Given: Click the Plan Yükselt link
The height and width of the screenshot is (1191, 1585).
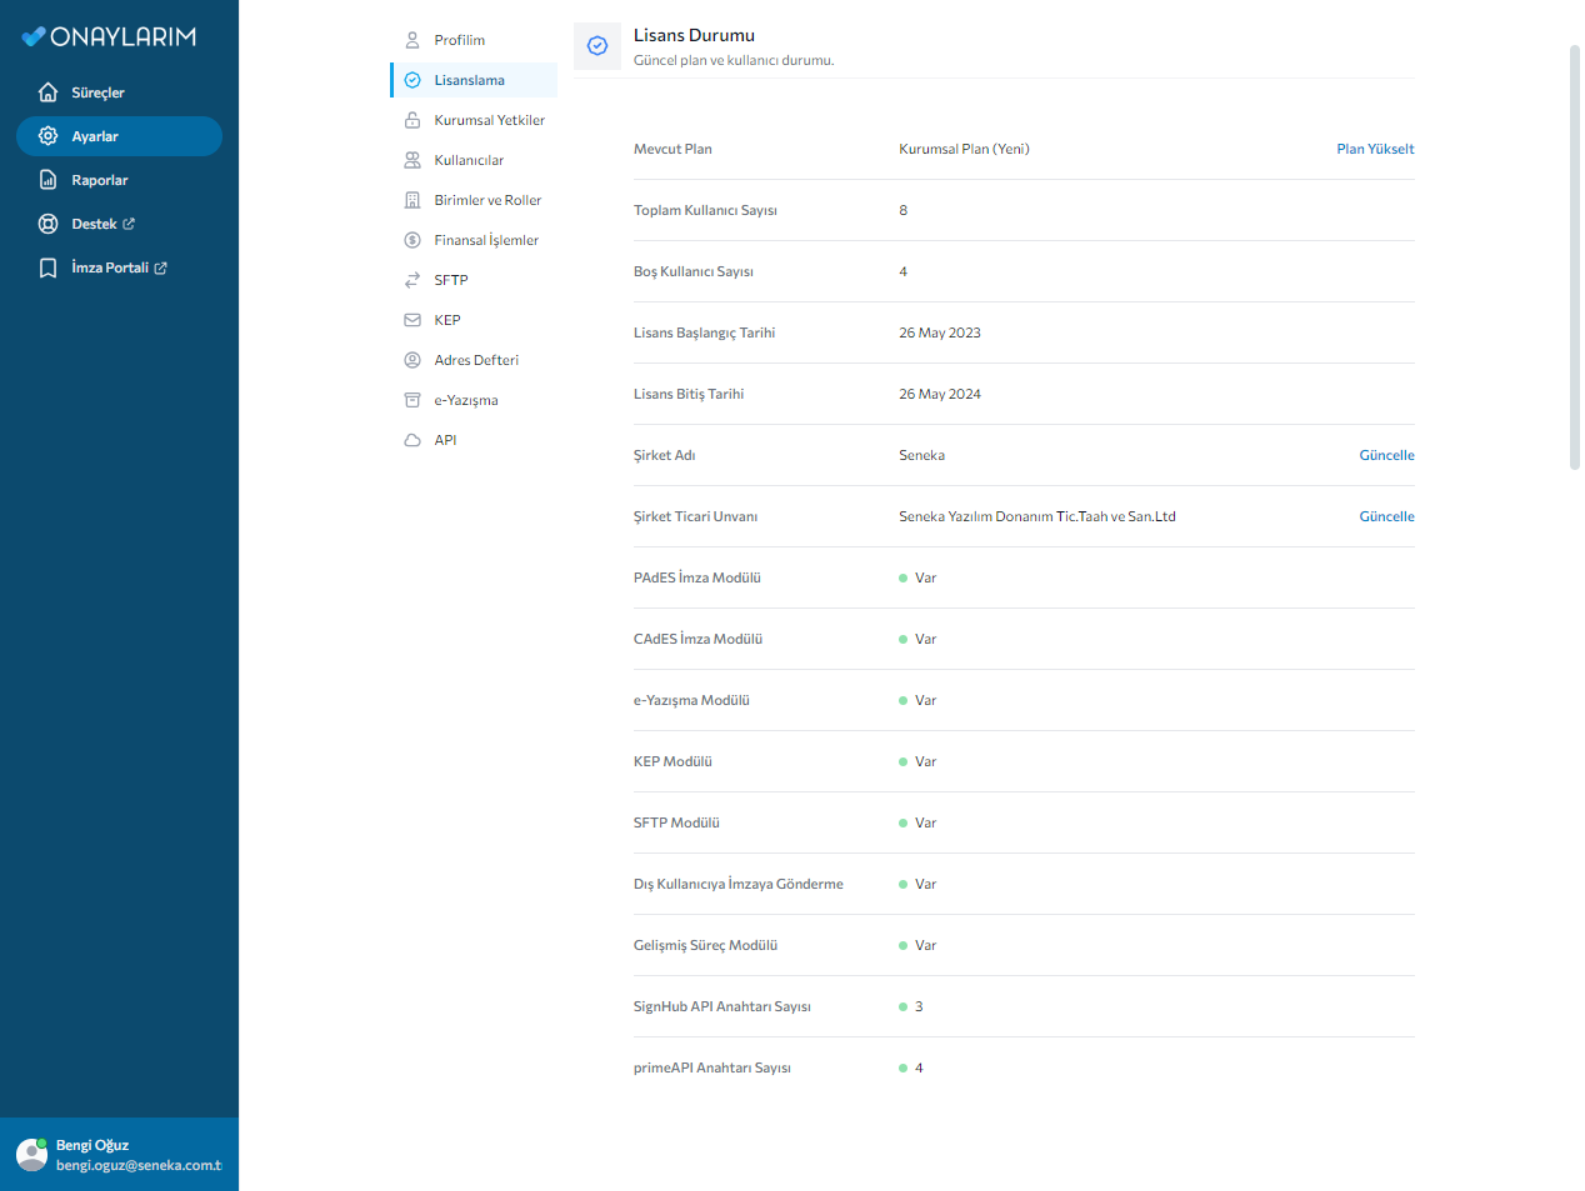Looking at the screenshot, I should tap(1374, 149).
